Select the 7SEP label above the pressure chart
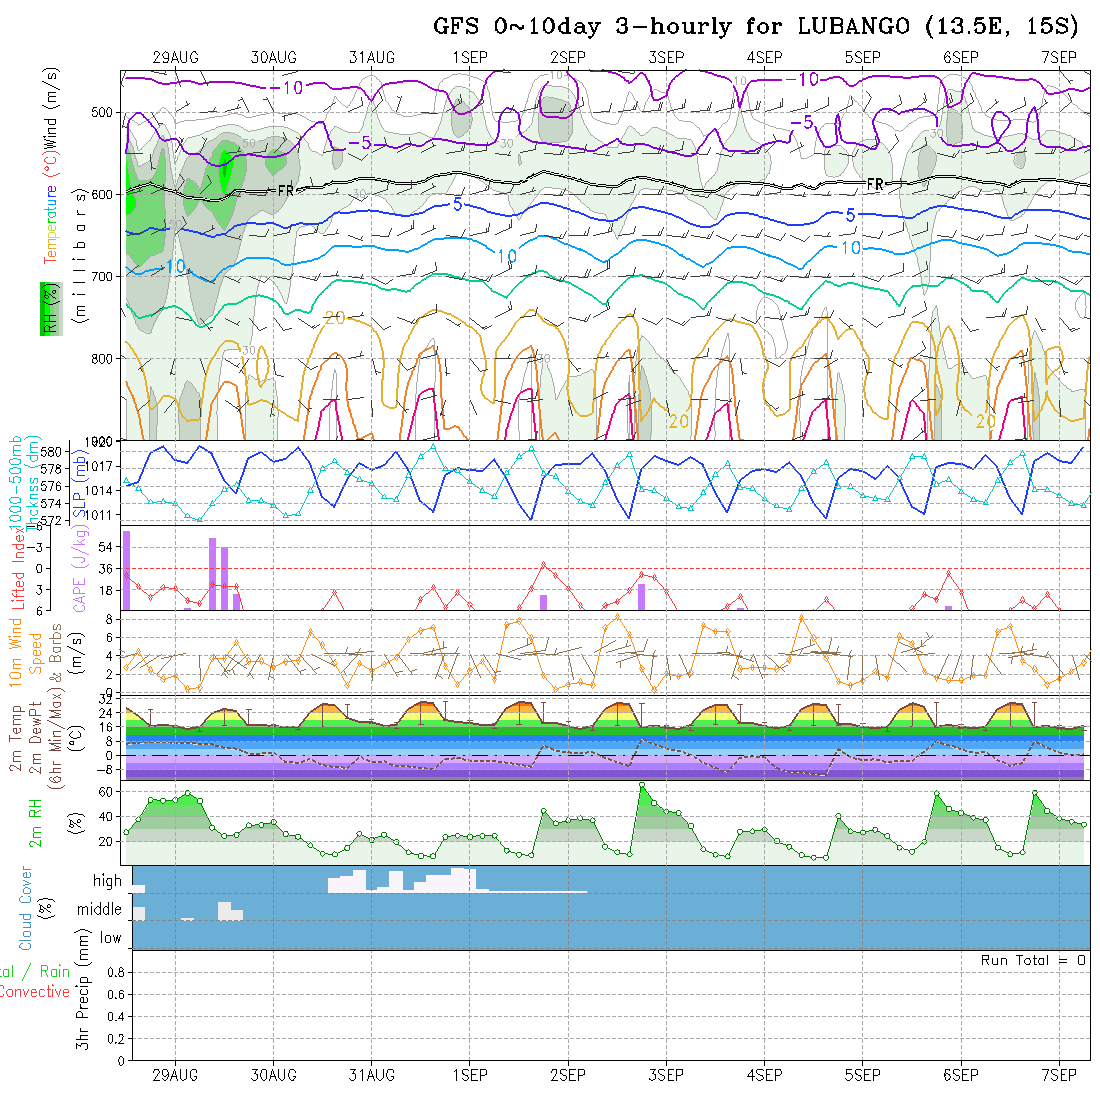The image size is (1100, 1100). click(1059, 58)
